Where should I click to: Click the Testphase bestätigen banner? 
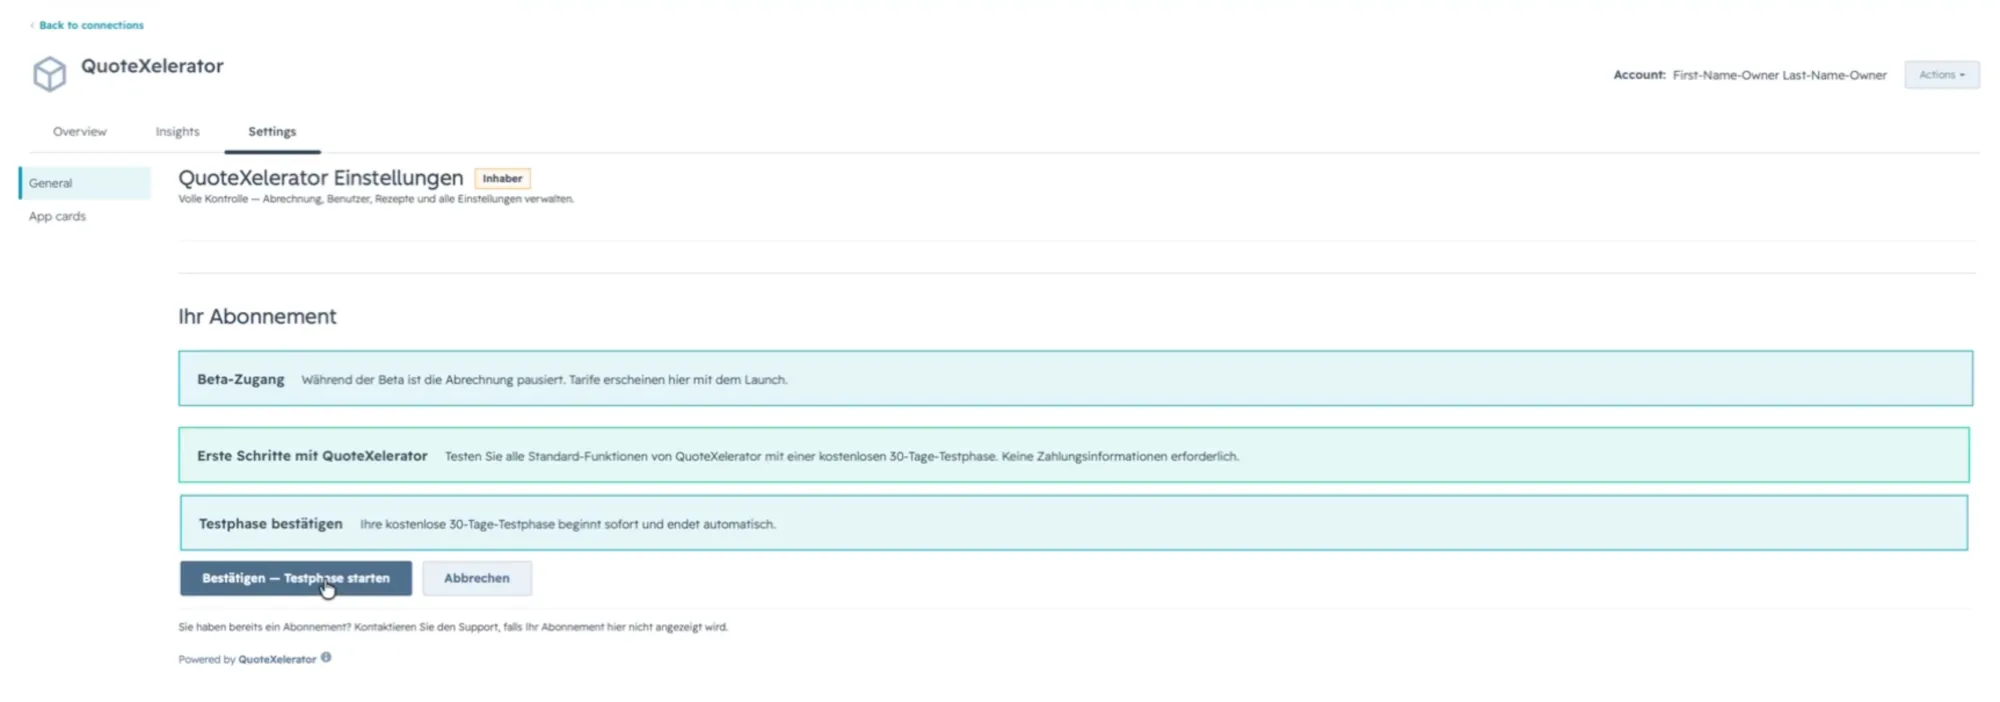pos(1074,523)
